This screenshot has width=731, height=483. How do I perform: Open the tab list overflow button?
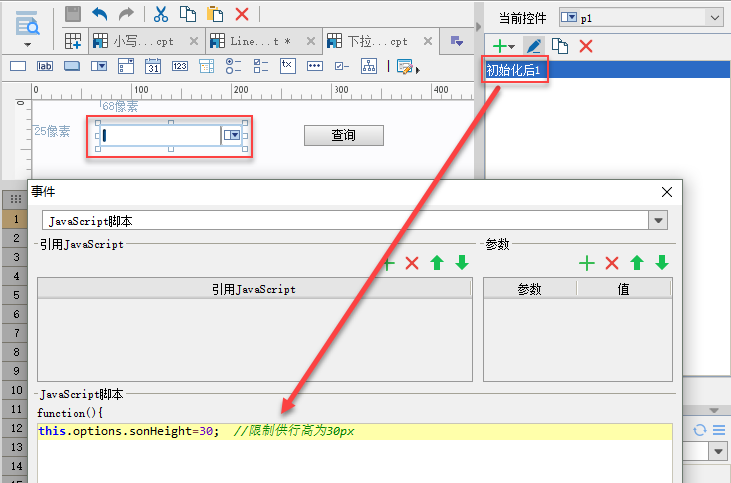(x=456, y=41)
